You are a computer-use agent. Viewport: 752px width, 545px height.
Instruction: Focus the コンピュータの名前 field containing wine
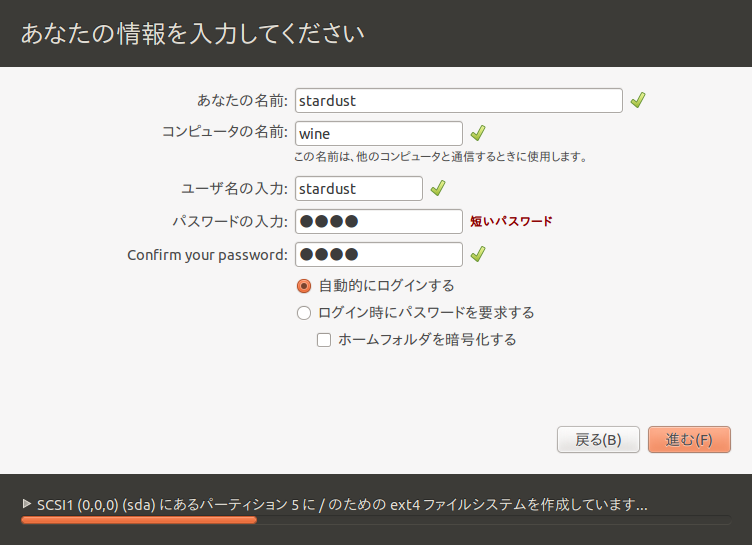[x=378, y=133]
